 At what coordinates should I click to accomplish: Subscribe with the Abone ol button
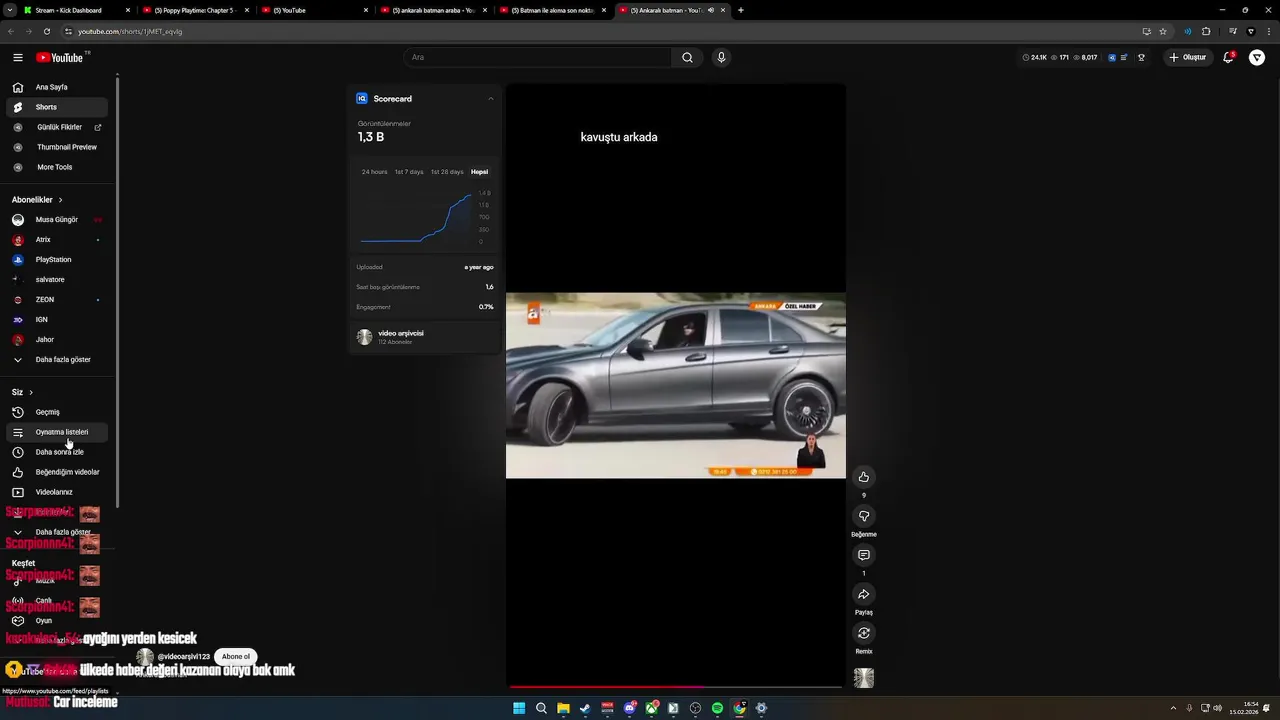236,657
